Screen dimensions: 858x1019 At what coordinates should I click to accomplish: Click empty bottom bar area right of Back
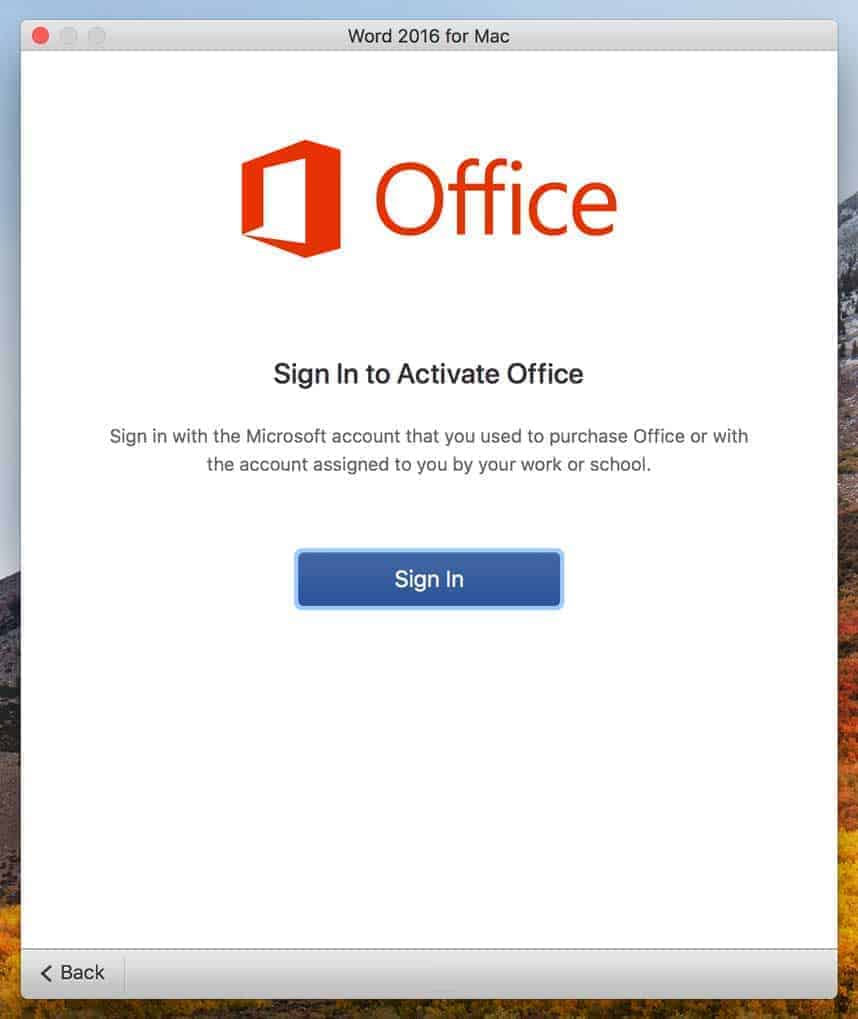[x=481, y=973]
